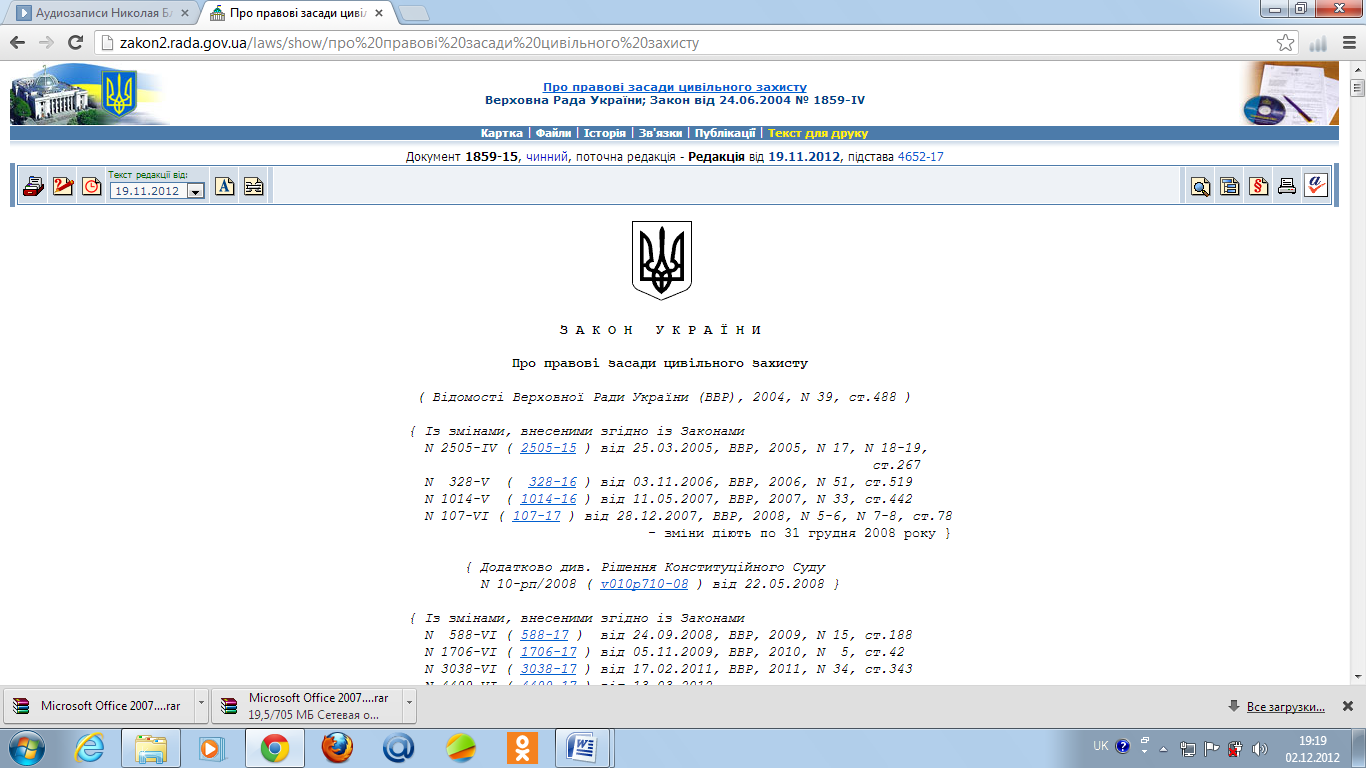The image size is (1366, 768).
Task: Go back in browser history
Action: 17,42
